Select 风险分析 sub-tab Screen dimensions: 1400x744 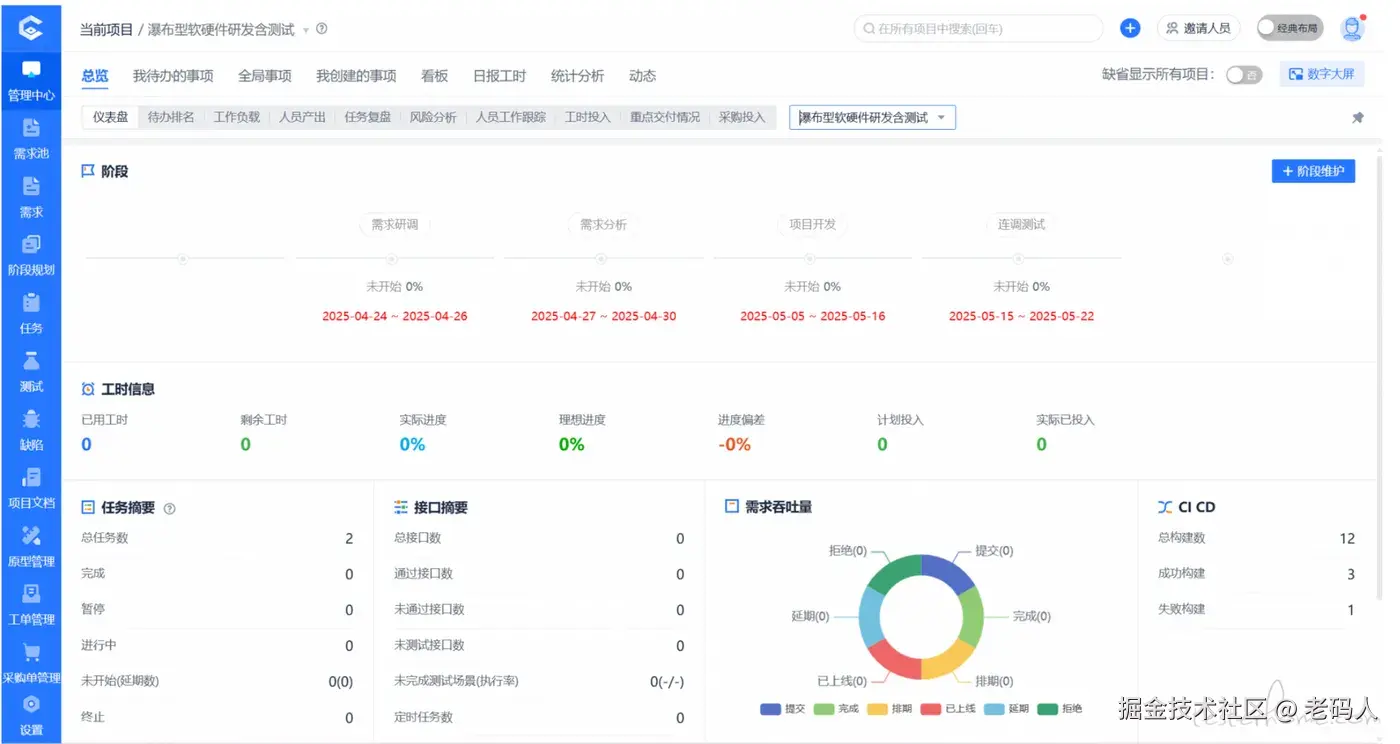(x=433, y=118)
